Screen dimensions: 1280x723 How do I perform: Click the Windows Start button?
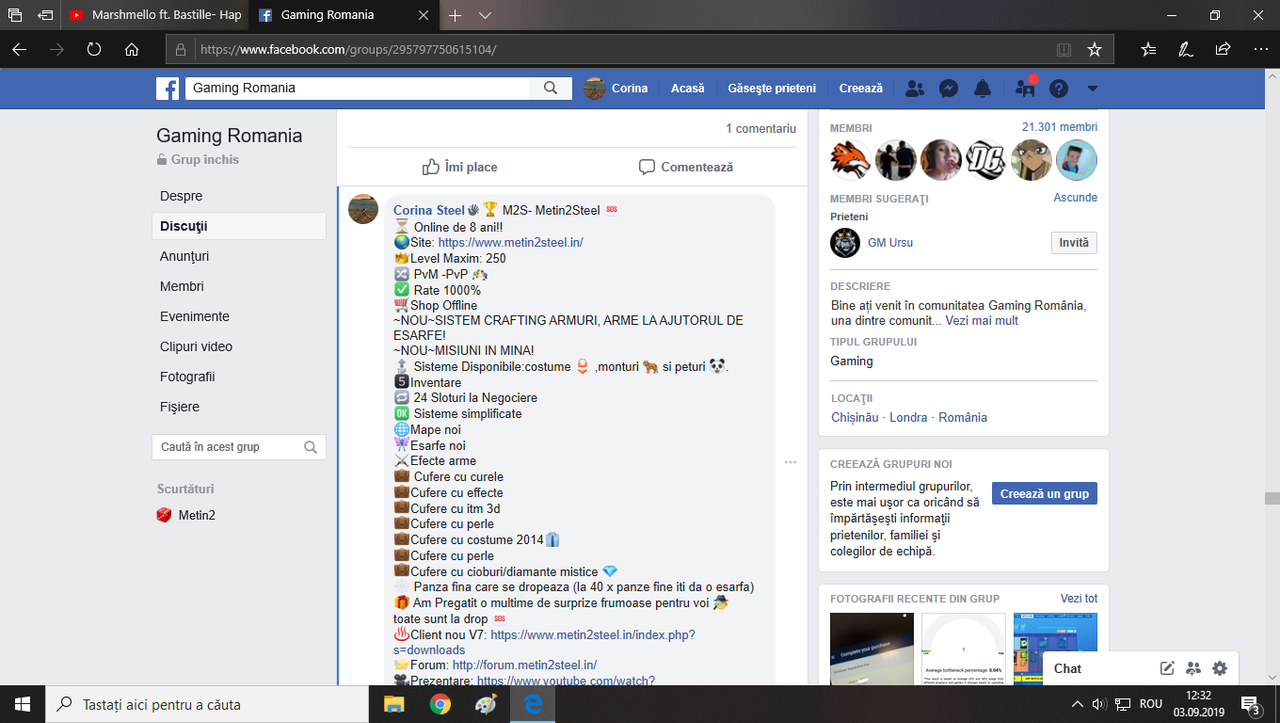(x=22, y=704)
